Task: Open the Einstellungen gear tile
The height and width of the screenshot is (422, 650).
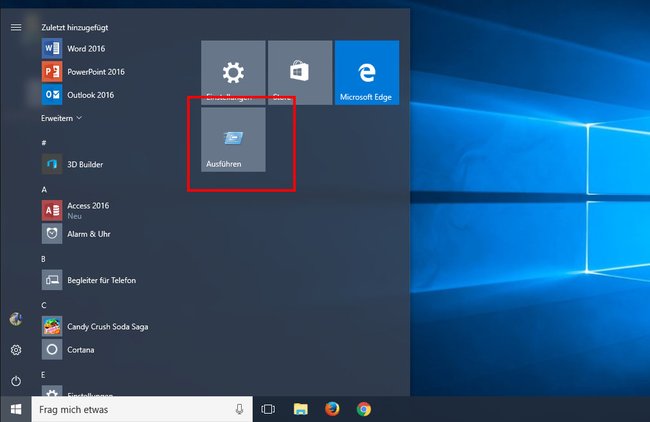Action: (233, 73)
